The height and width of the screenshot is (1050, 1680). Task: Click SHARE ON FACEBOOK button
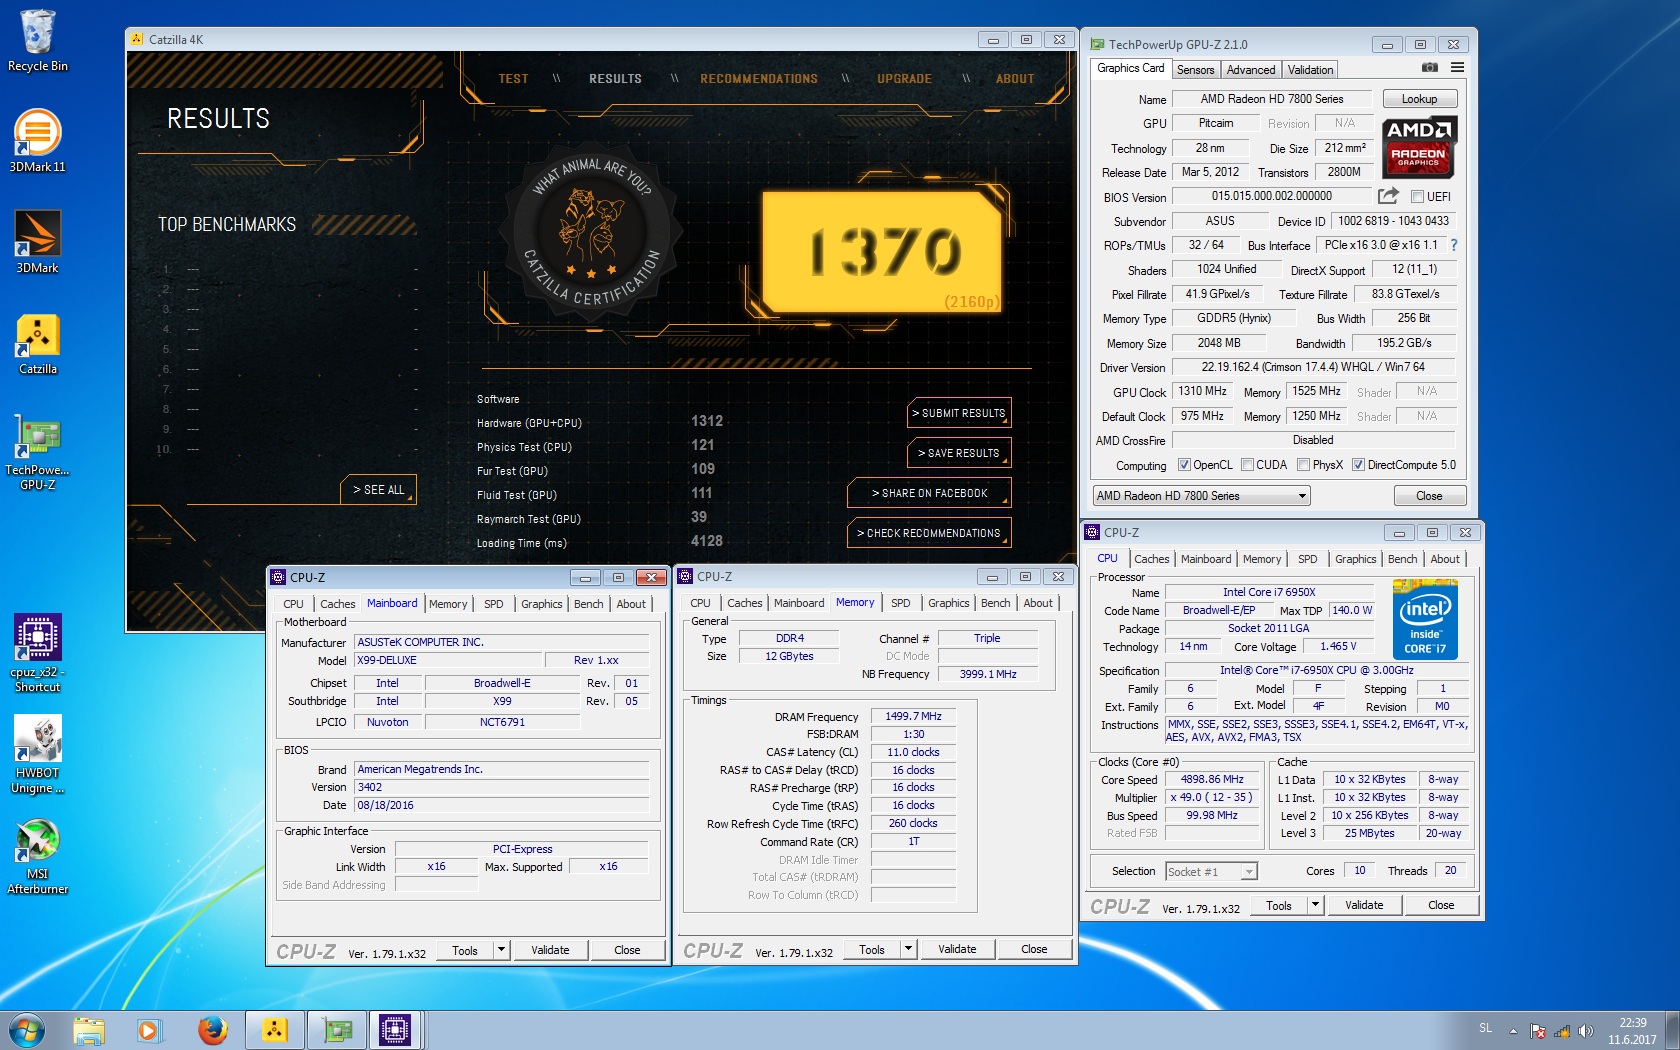click(x=929, y=493)
